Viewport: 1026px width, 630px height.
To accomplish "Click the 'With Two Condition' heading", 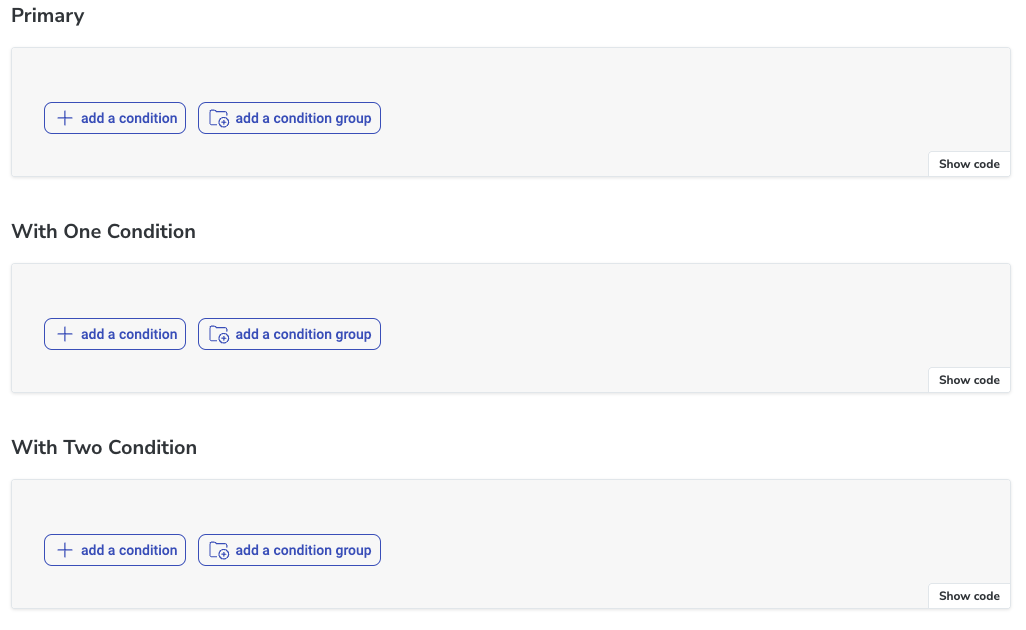I will point(104,447).
